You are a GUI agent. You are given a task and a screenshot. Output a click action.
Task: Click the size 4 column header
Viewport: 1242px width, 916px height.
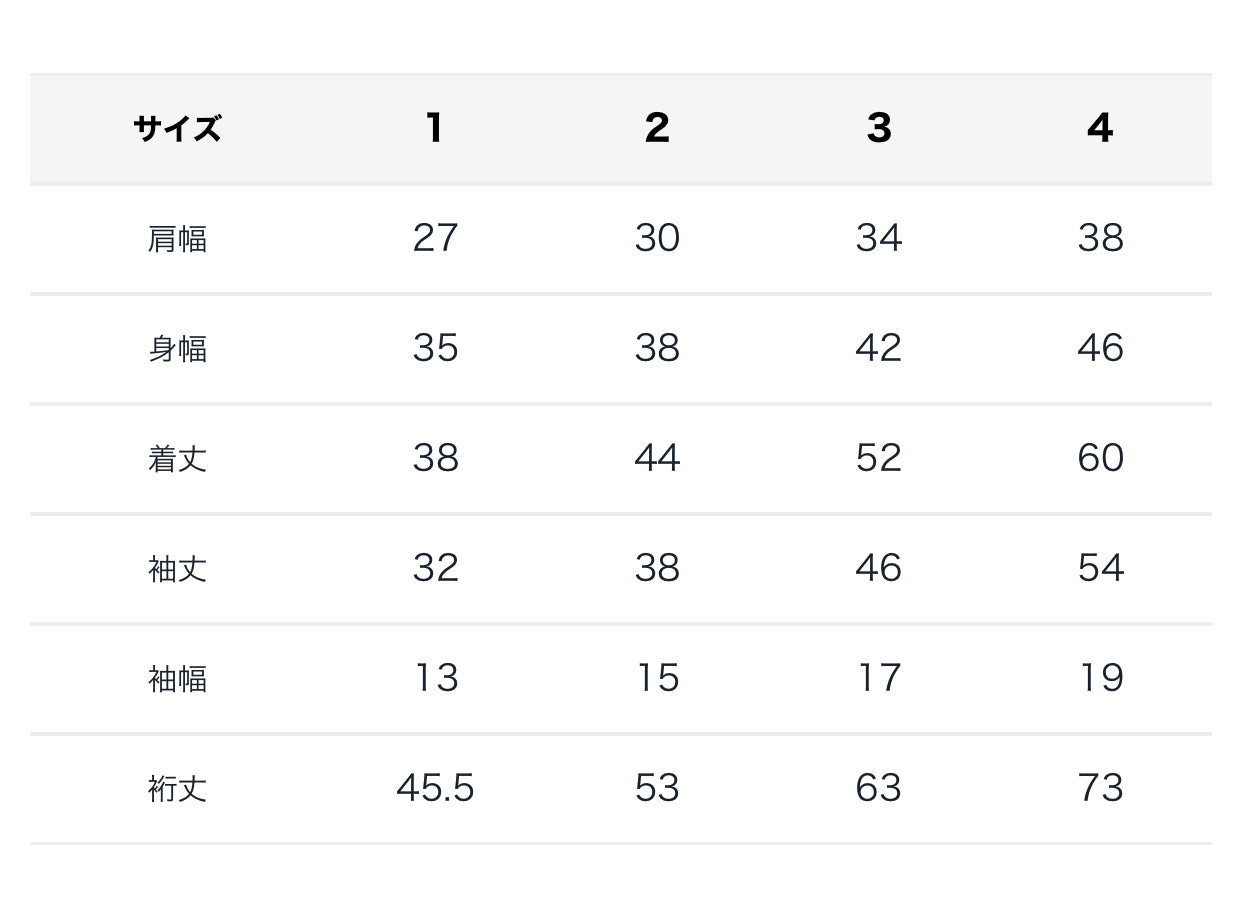1100,128
